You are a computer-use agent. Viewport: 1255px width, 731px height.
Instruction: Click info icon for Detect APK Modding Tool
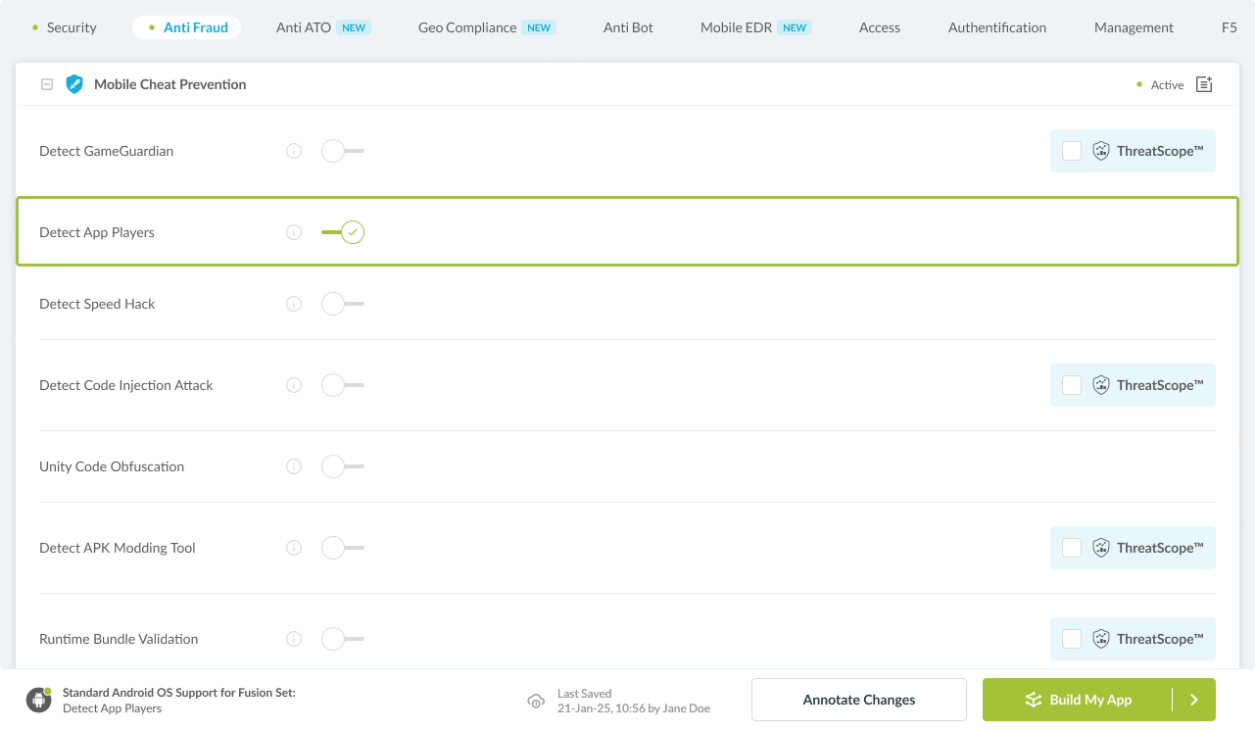coord(294,548)
